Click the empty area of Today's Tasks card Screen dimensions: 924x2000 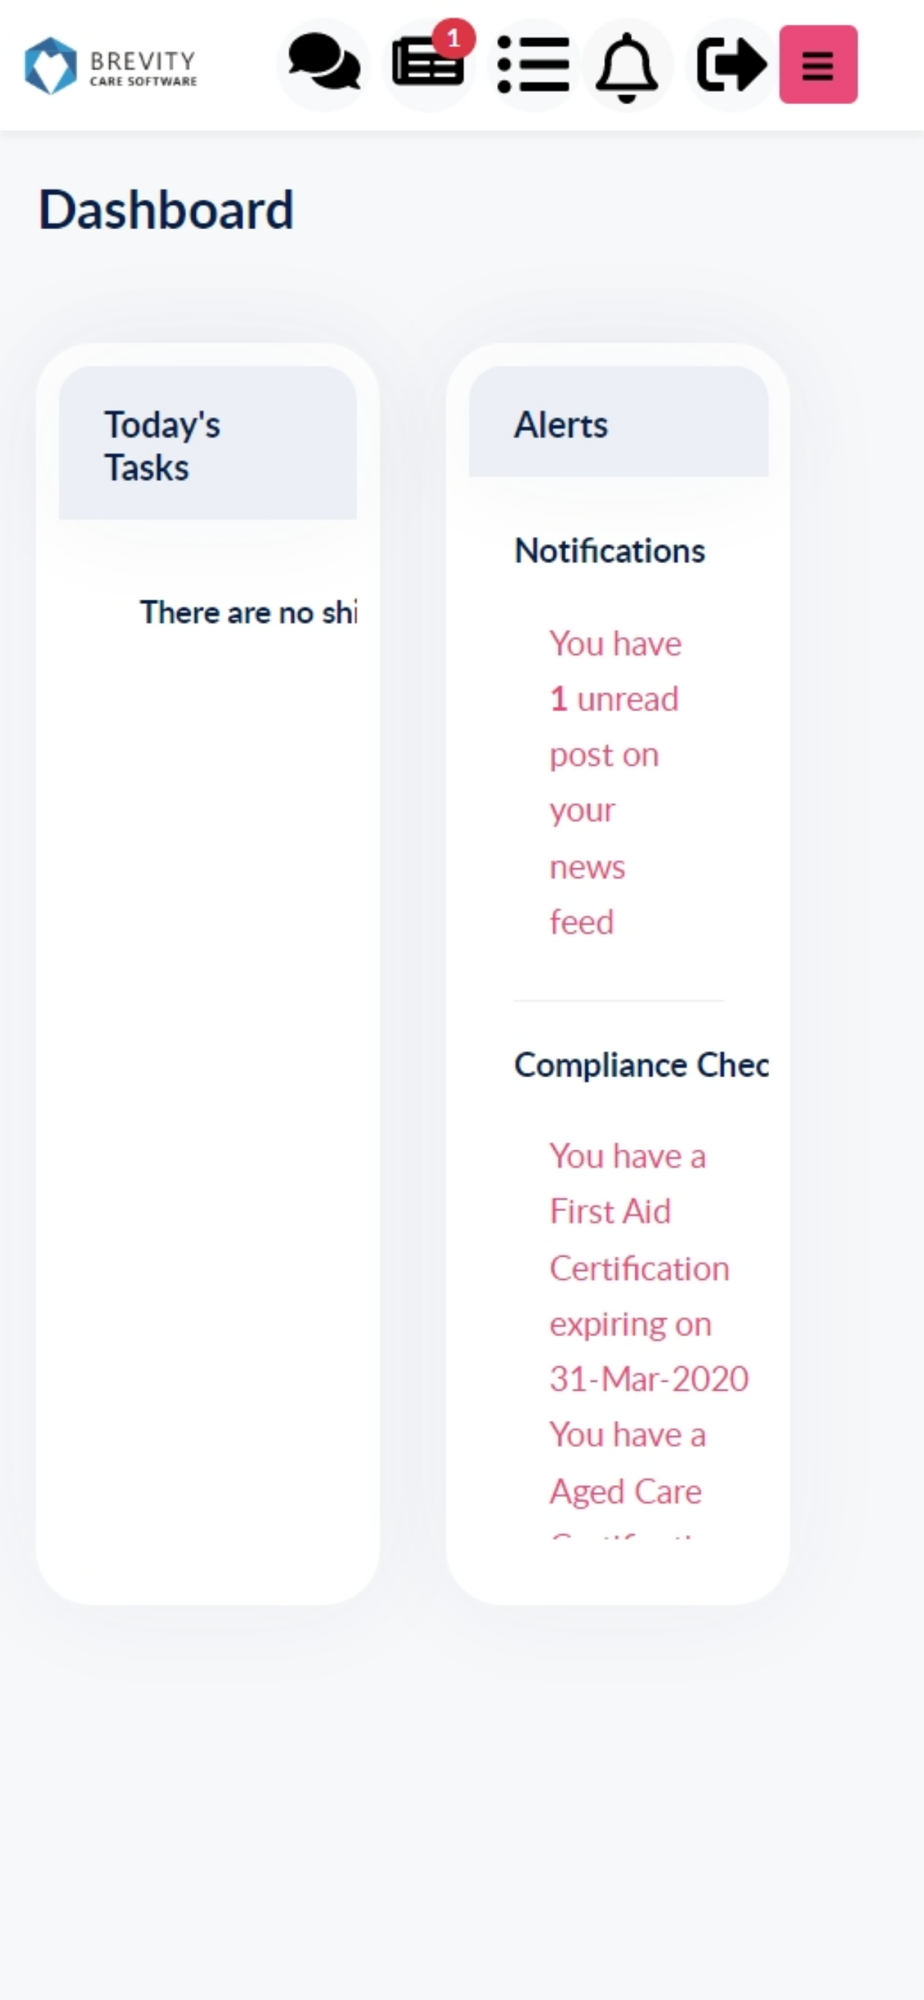tap(208, 1100)
